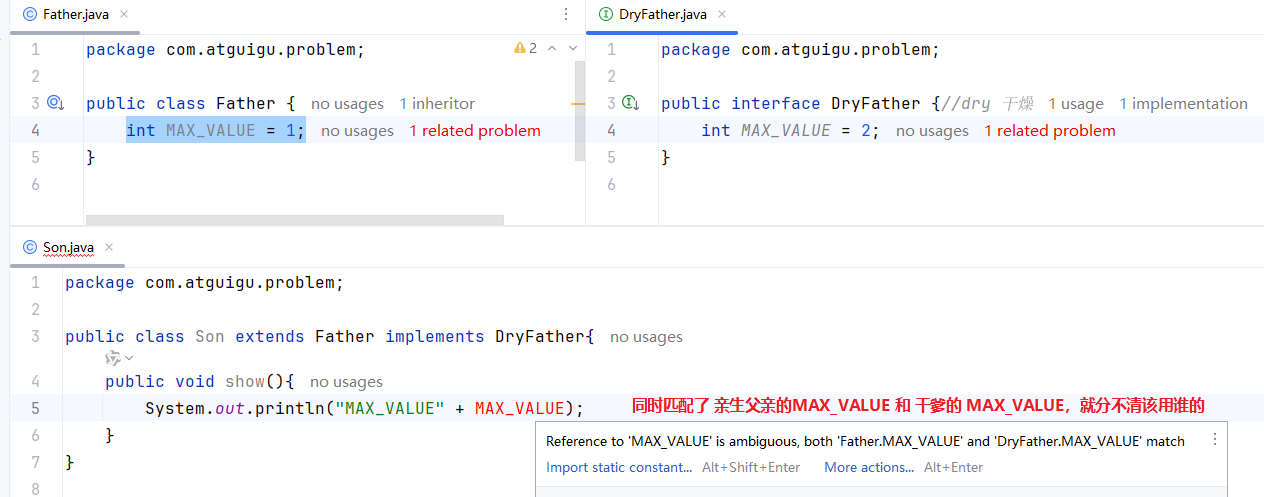This screenshot has width=1264, height=497.
Task: Click Import static constant... quick fix
Action: pyautogui.click(x=619, y=467)
